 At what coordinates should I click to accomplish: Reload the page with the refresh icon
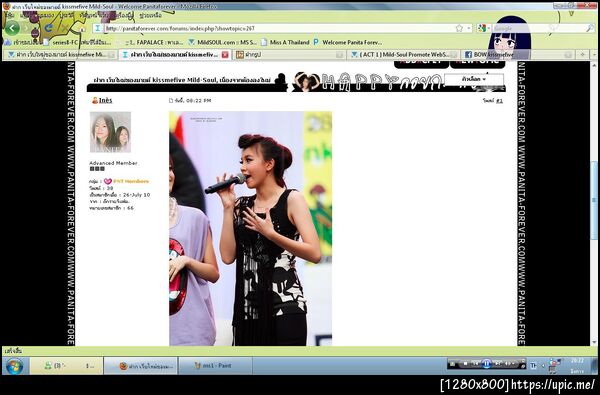tap(48, 28)
